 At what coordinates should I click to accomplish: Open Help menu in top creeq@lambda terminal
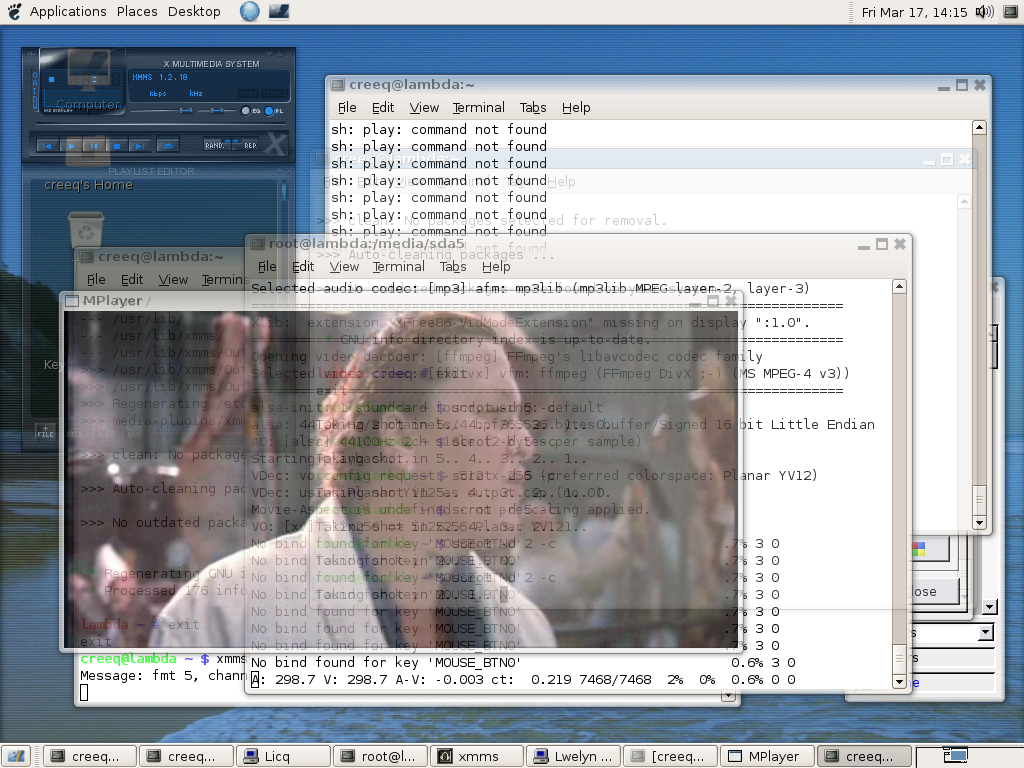pyautogui.click(x=576, y=107)
